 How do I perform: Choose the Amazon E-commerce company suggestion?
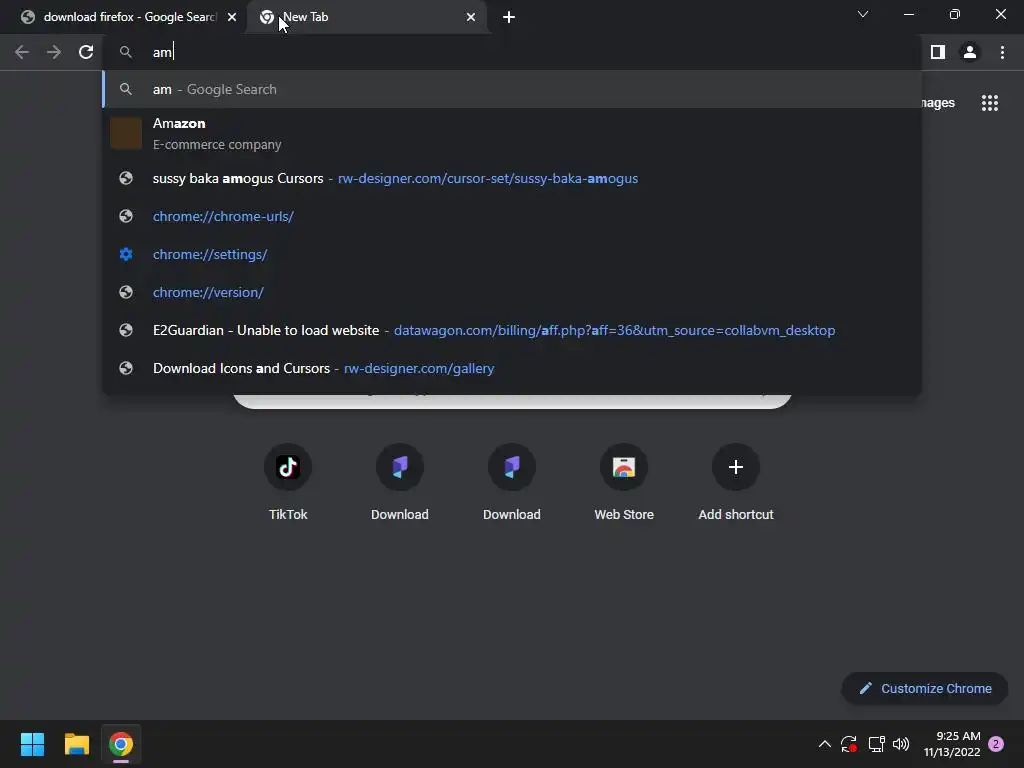click(x=511, y=133)
